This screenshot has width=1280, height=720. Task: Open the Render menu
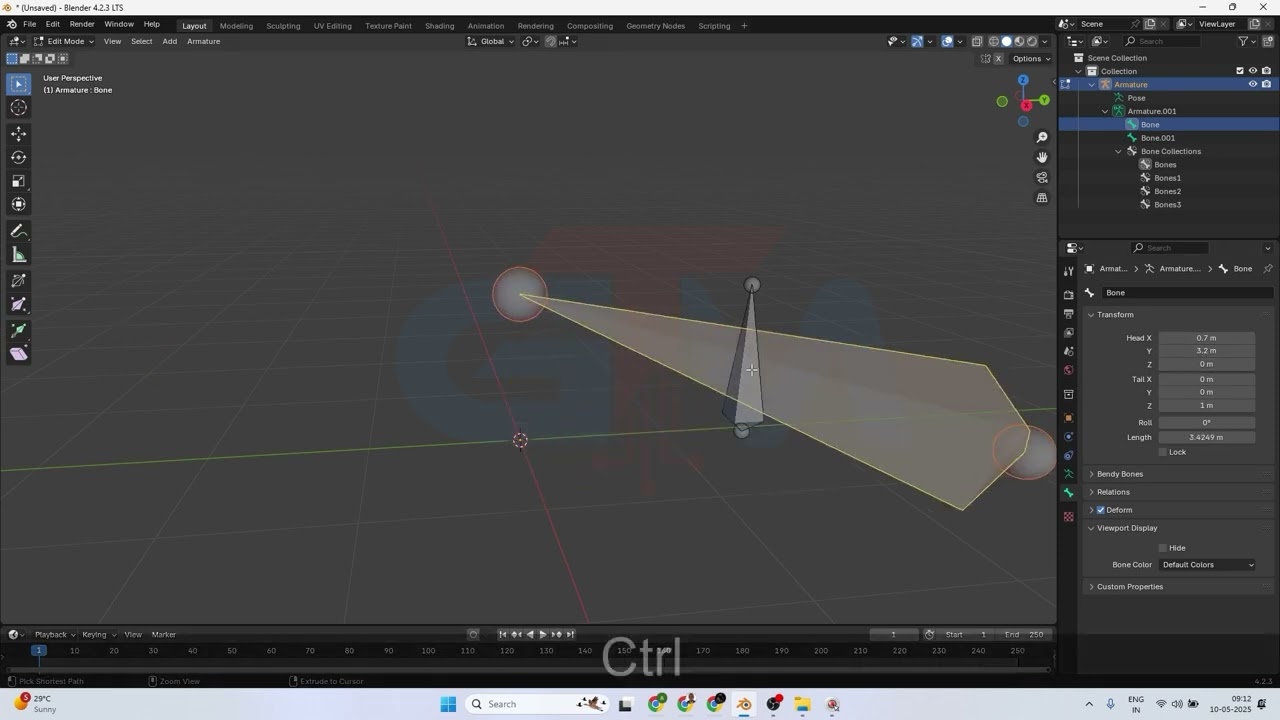coord(82,25)
